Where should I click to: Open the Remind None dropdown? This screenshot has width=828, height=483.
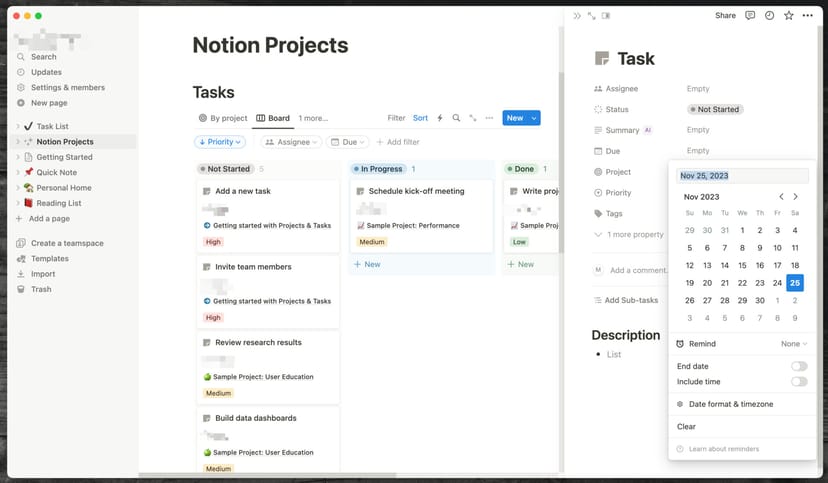pyautogui.click(x=795, y=344)
